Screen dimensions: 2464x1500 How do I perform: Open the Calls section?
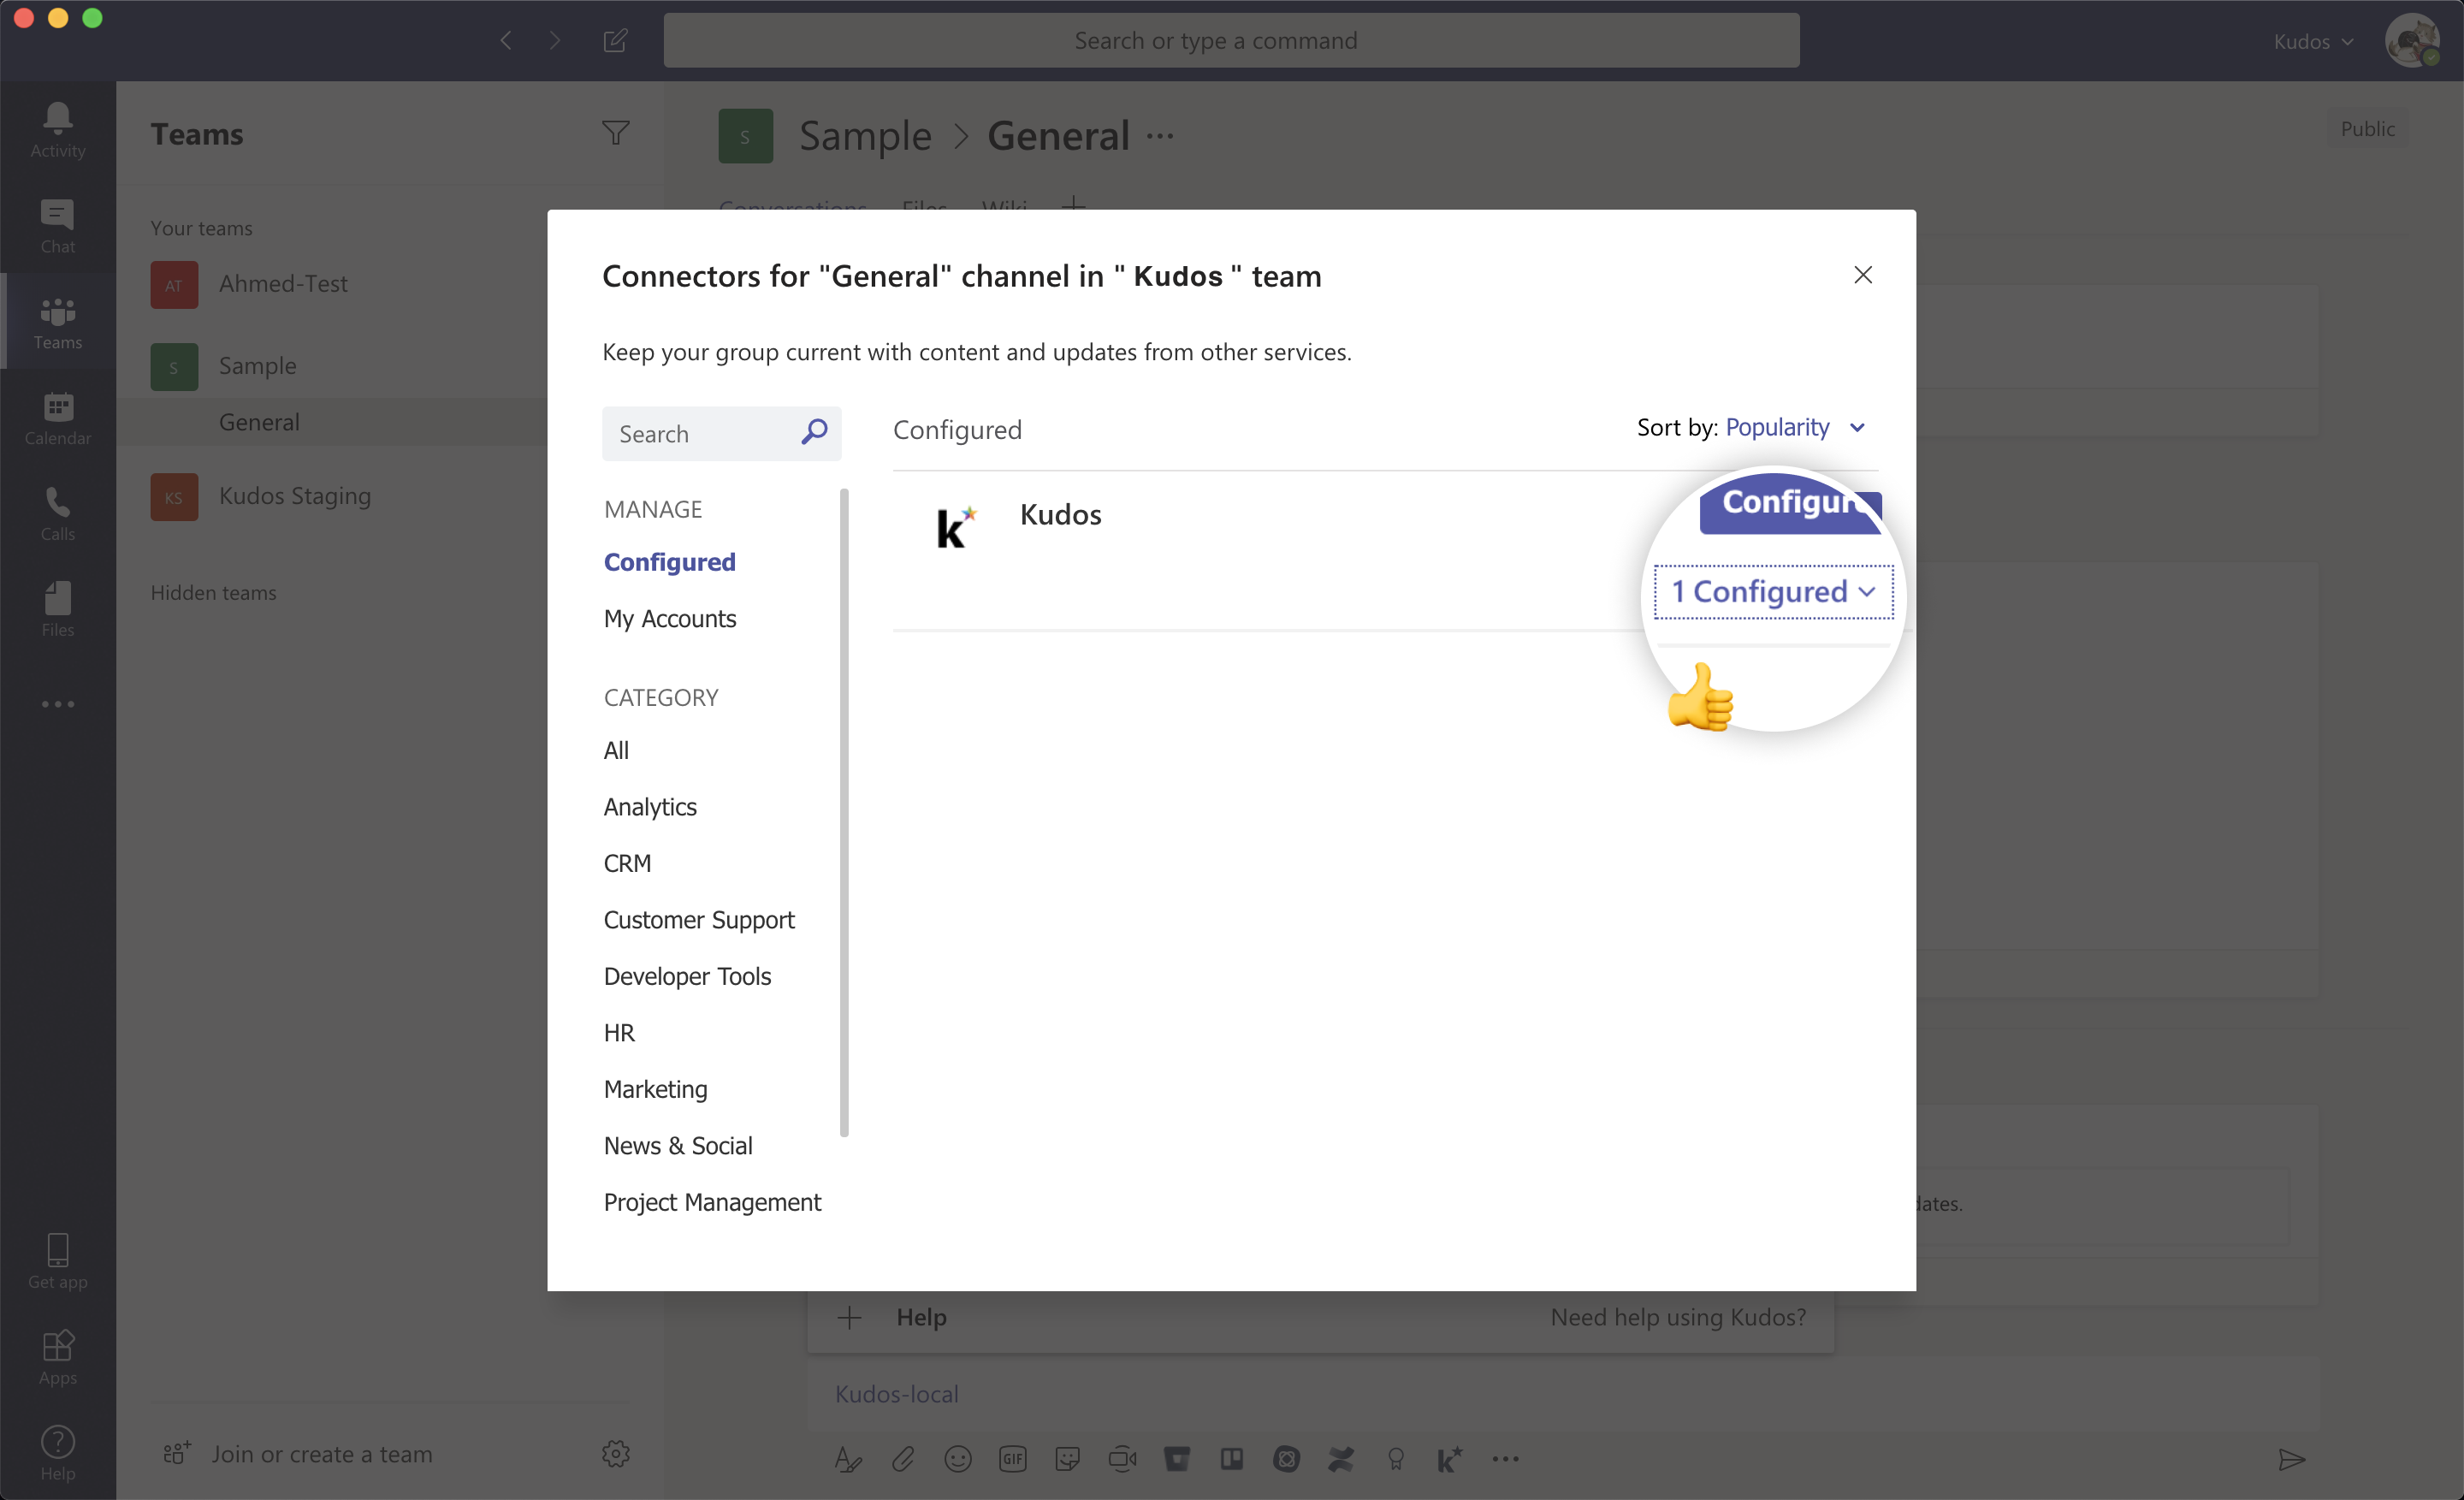point(57,514)
